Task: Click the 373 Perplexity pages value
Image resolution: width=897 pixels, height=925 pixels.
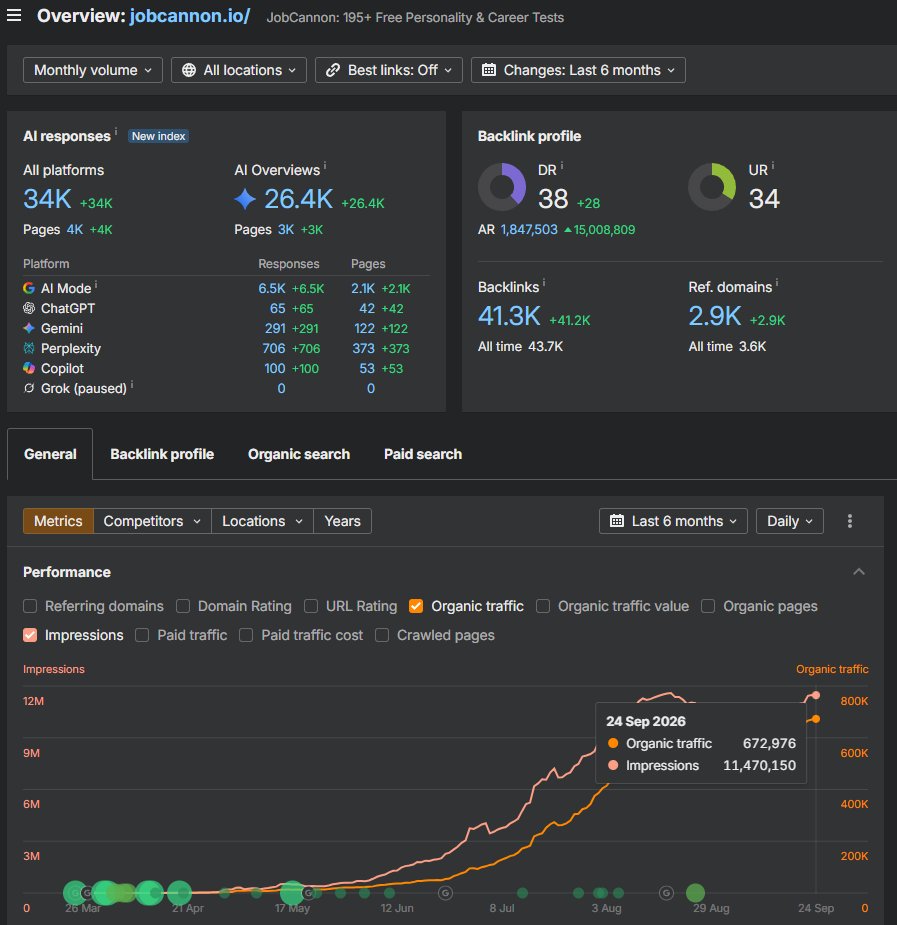Action: (x=363, y=349)
